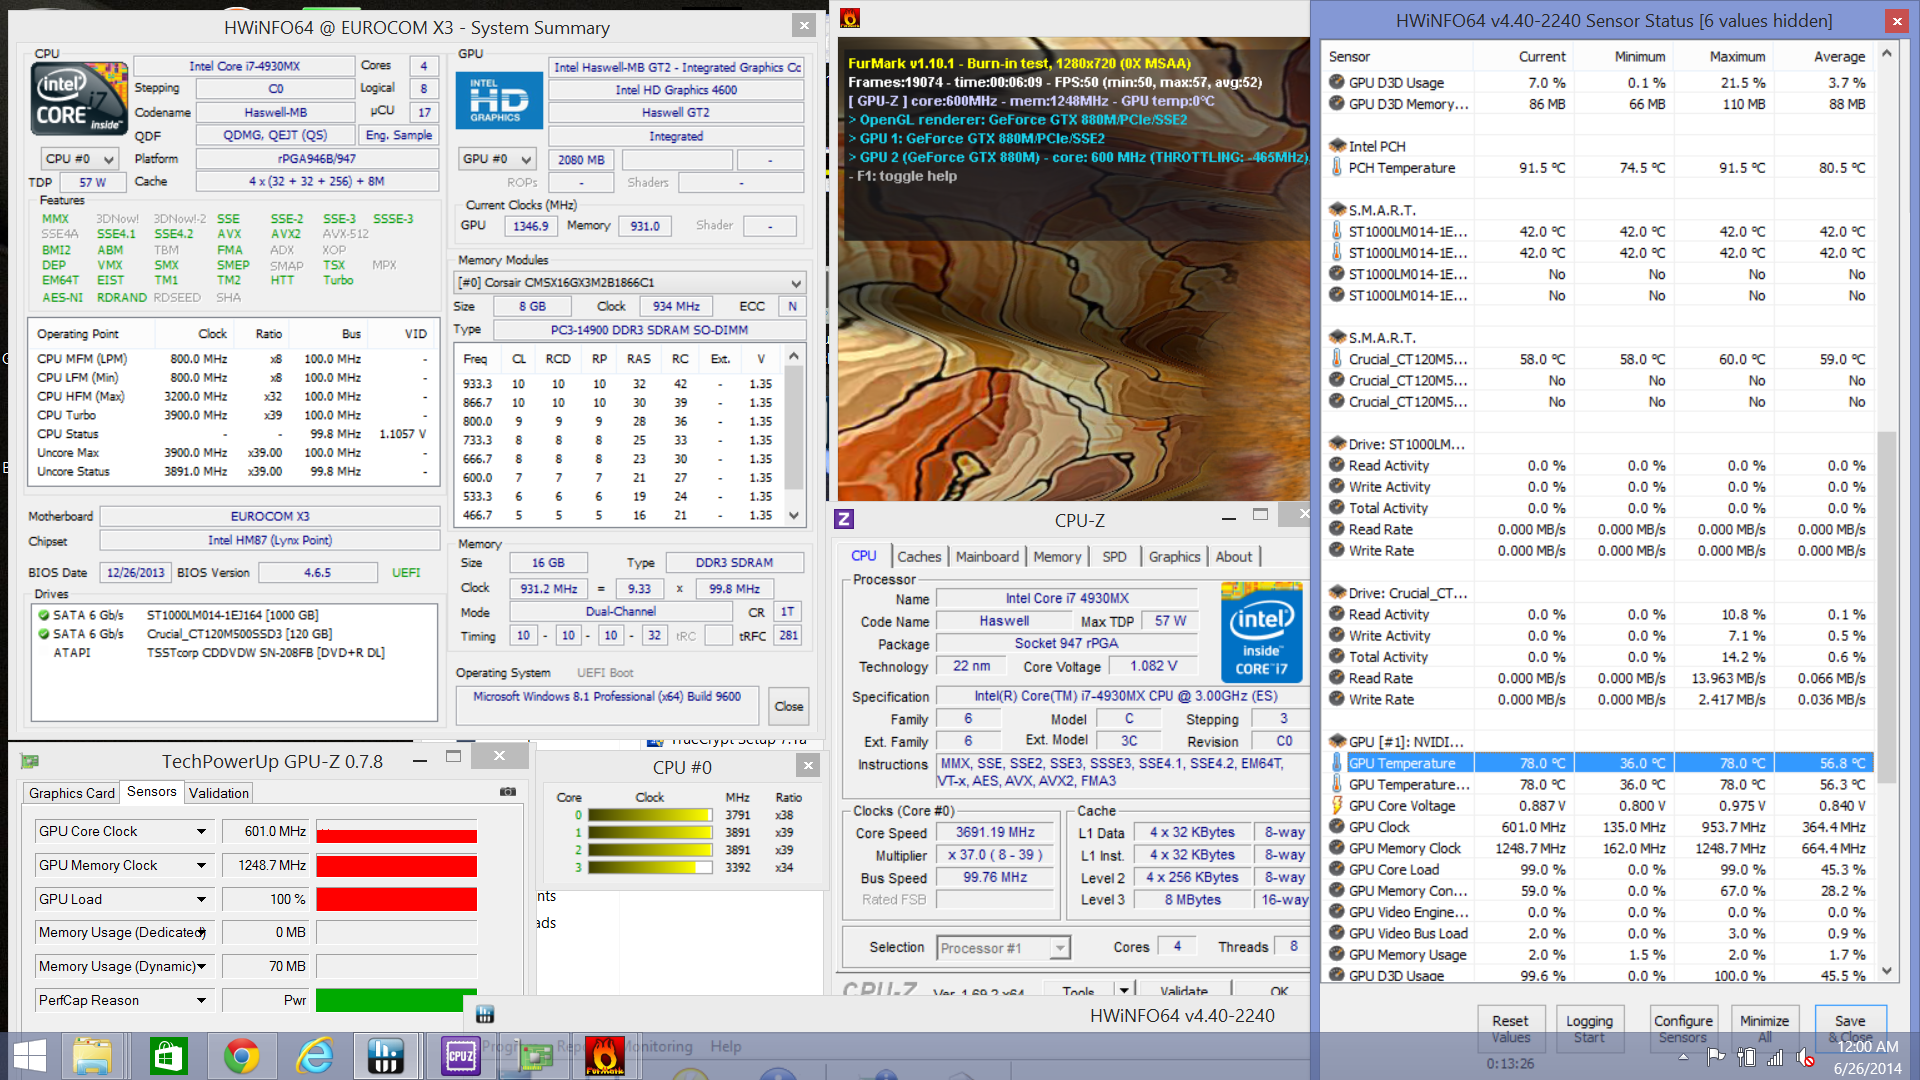Click the Logging Start button
1920x1080 pixels.
(1589, 1028)
